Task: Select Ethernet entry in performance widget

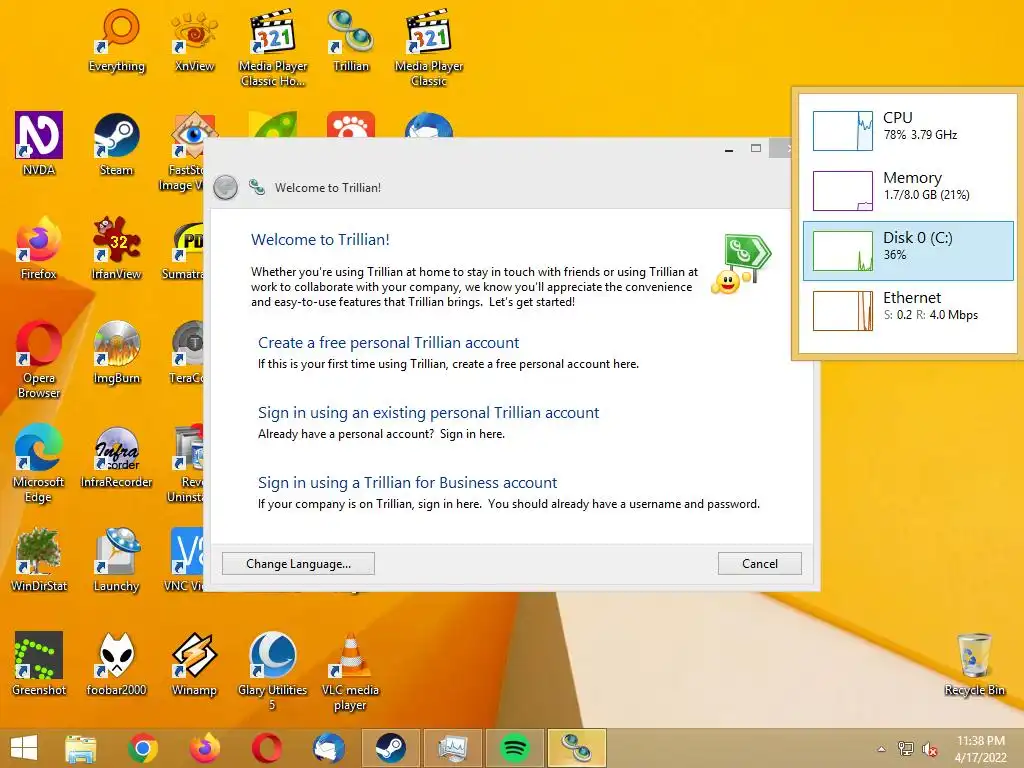Action: 908,311
